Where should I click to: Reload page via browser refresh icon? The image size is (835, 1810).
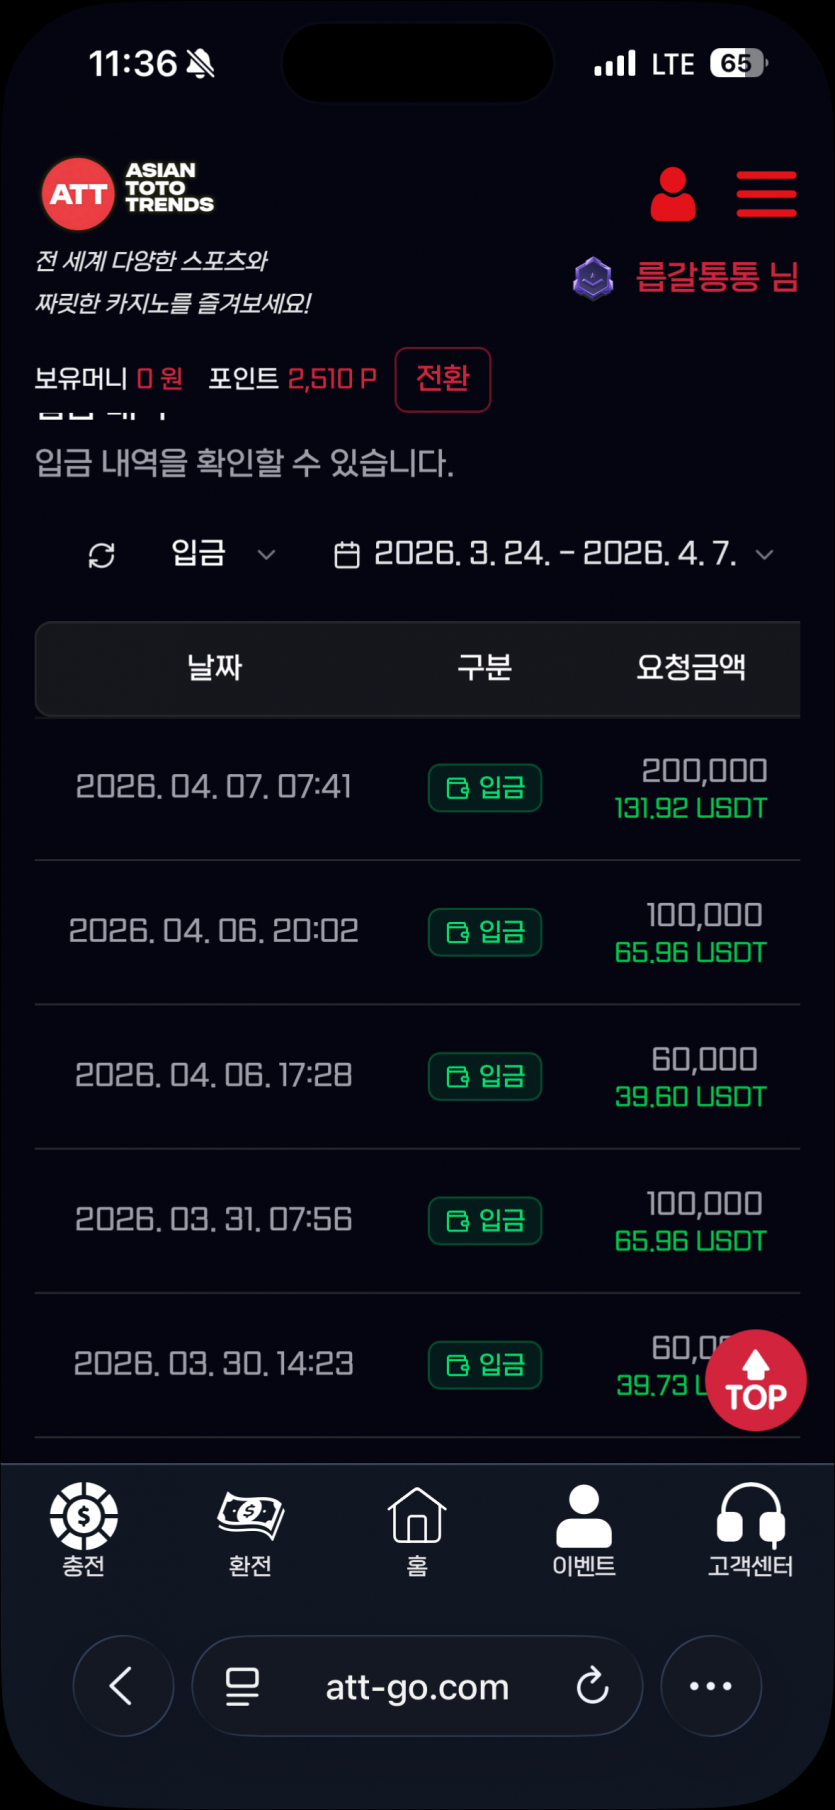coord(592,1686)
